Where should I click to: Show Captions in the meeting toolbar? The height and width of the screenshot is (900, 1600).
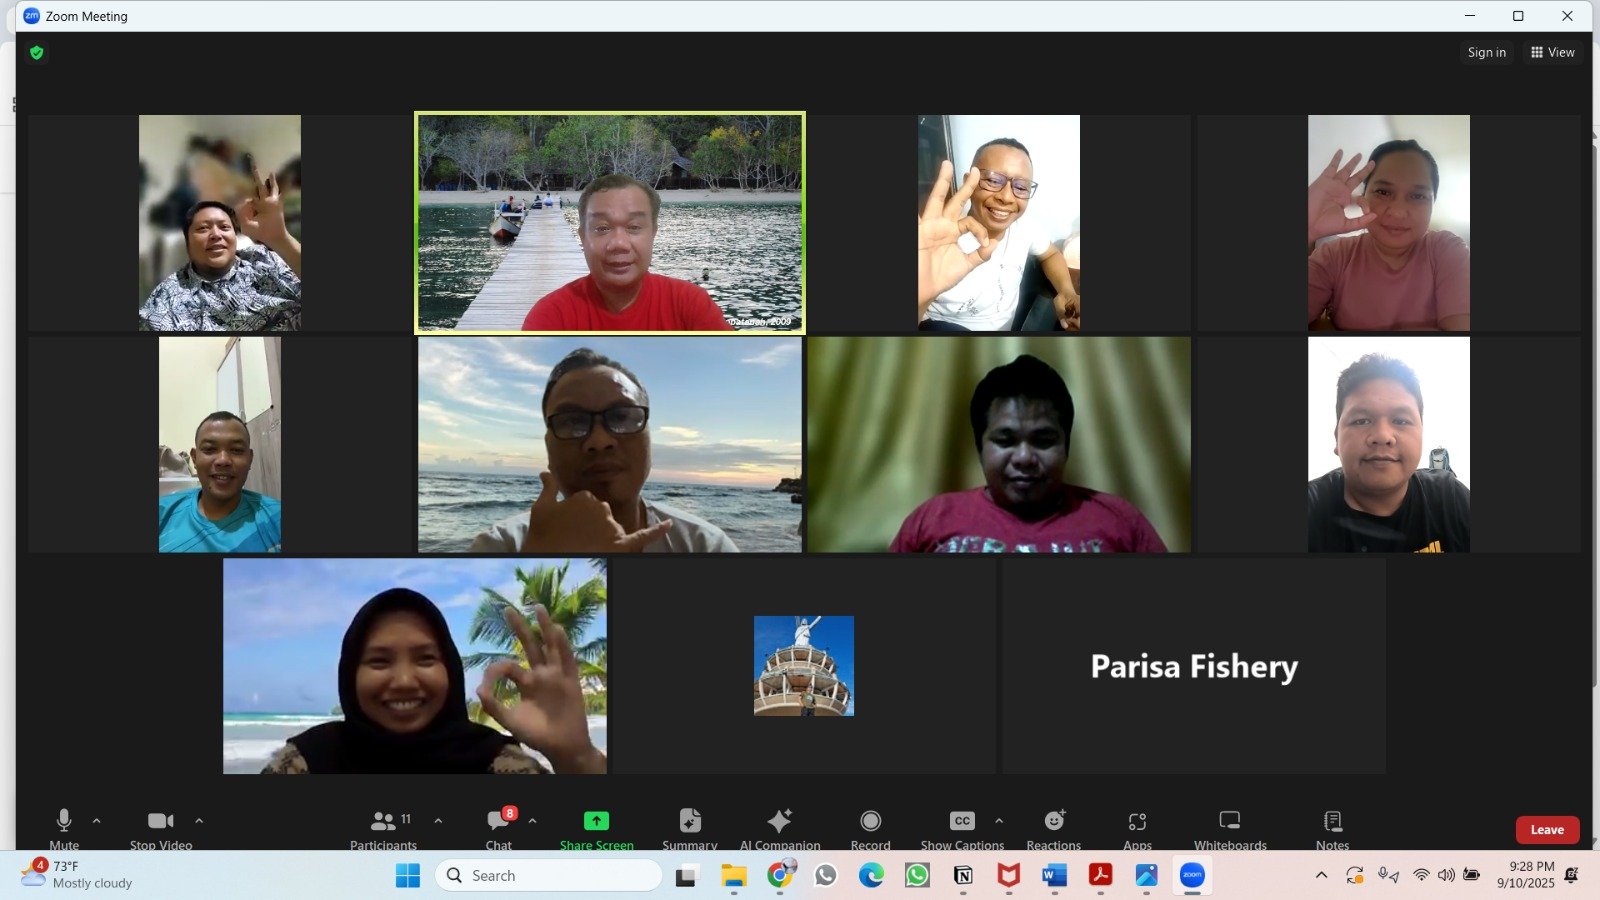point(962,828)
